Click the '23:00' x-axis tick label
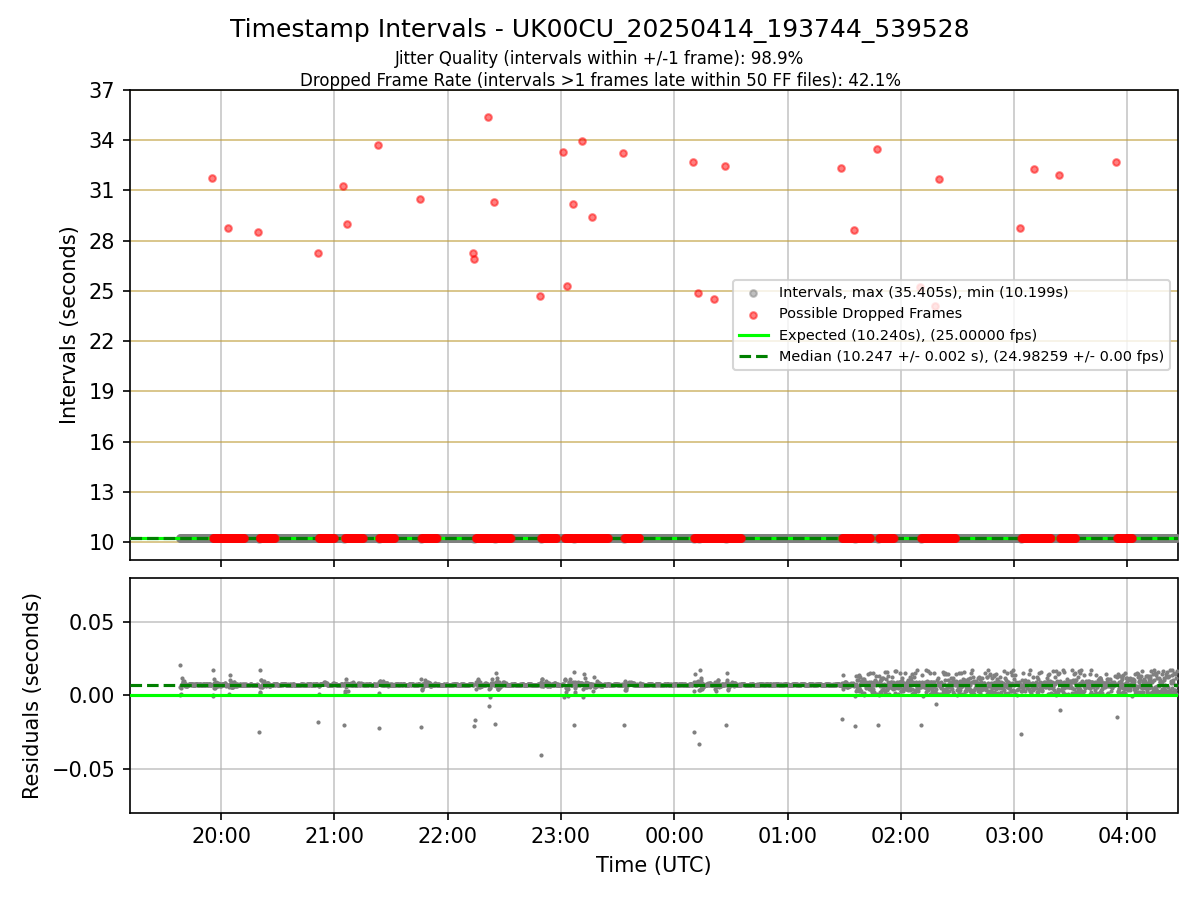The image size is (1200, 900). coord(560,836)
